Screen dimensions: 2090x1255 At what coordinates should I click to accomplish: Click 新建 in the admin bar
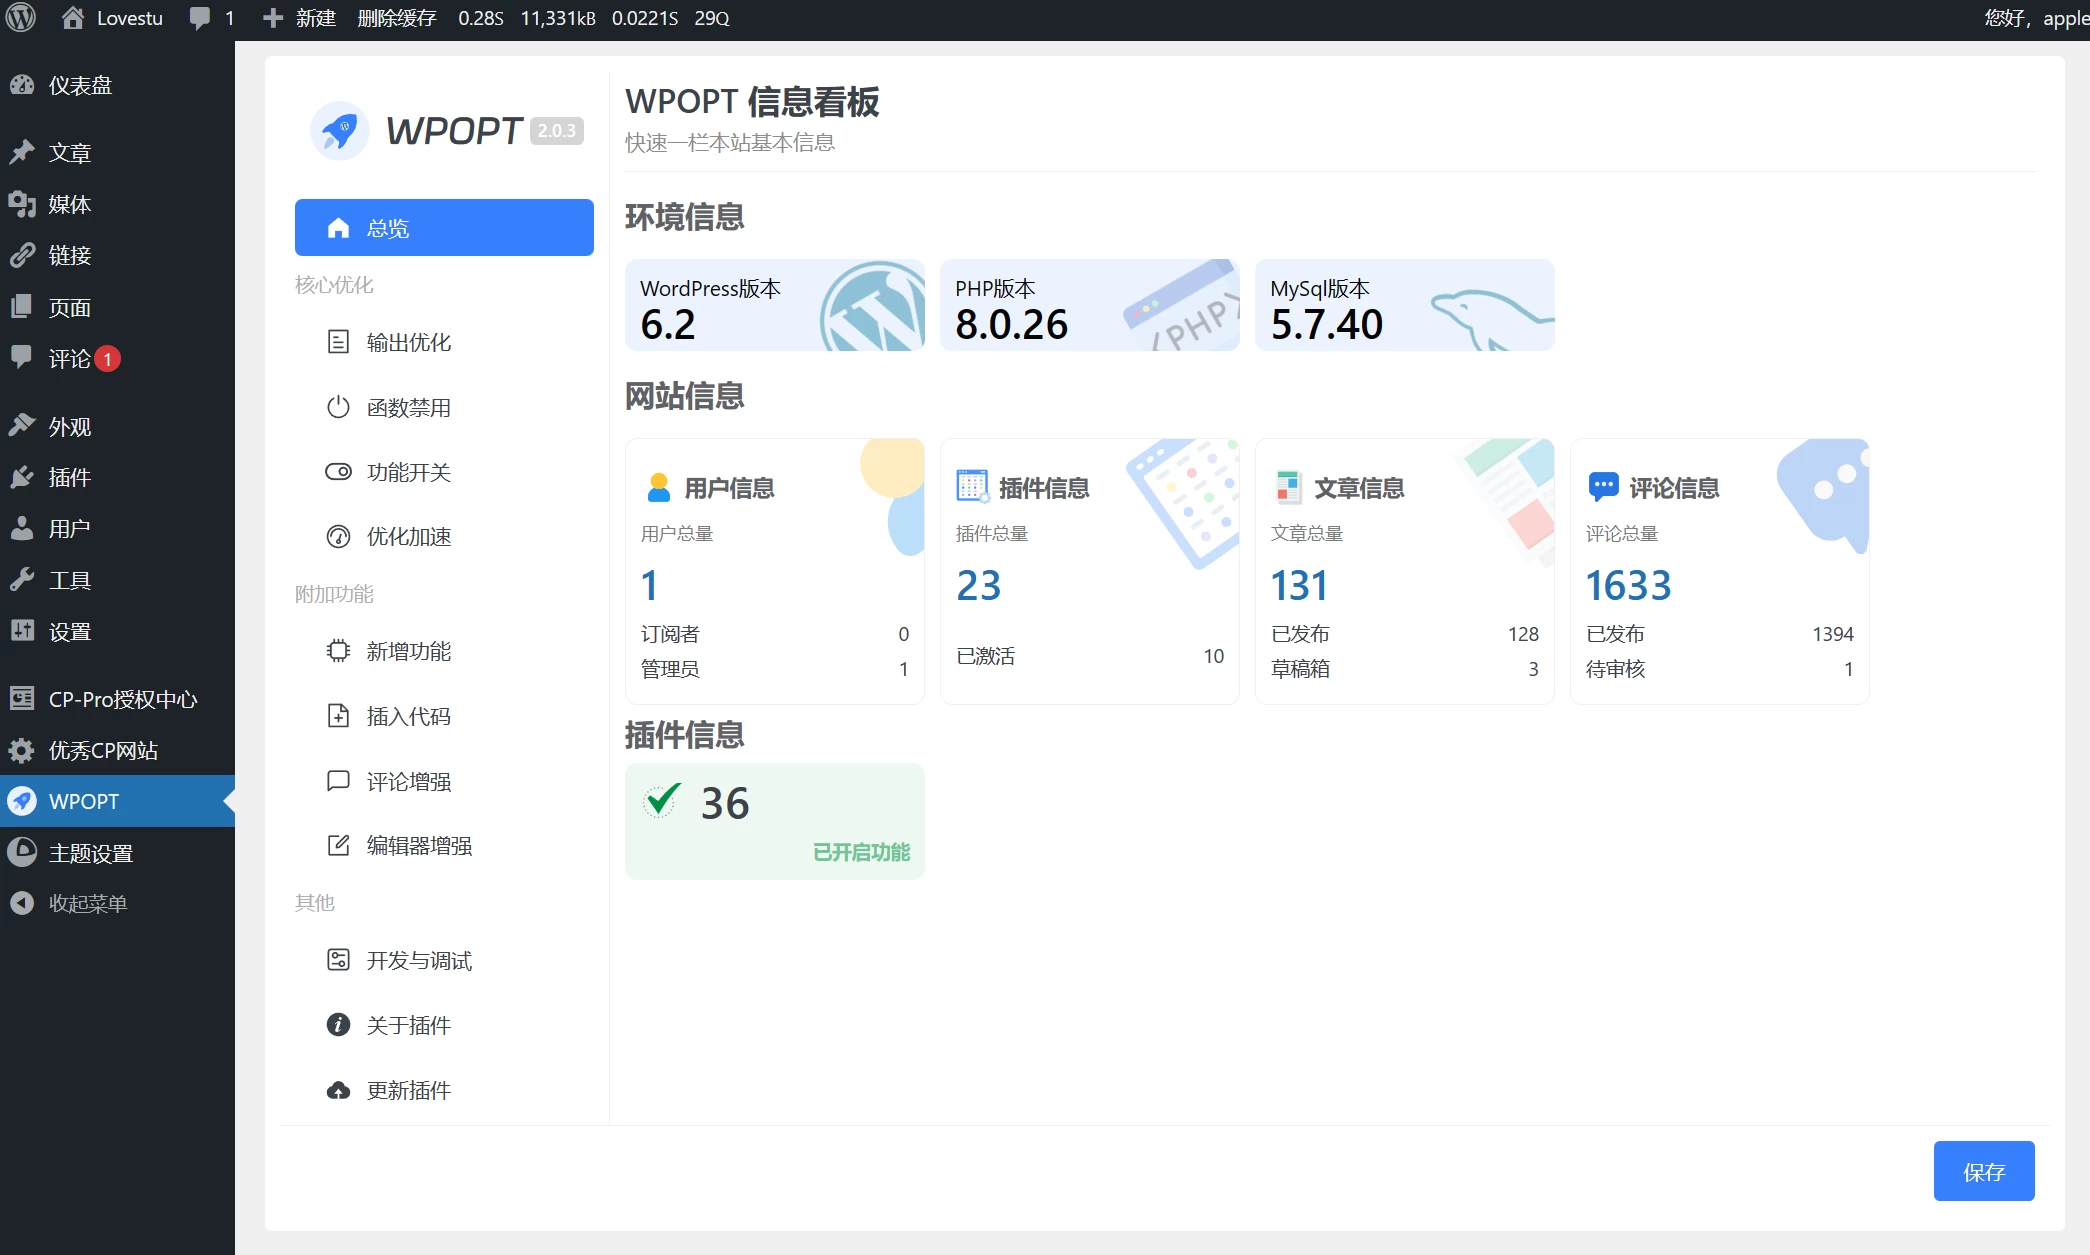316,18
